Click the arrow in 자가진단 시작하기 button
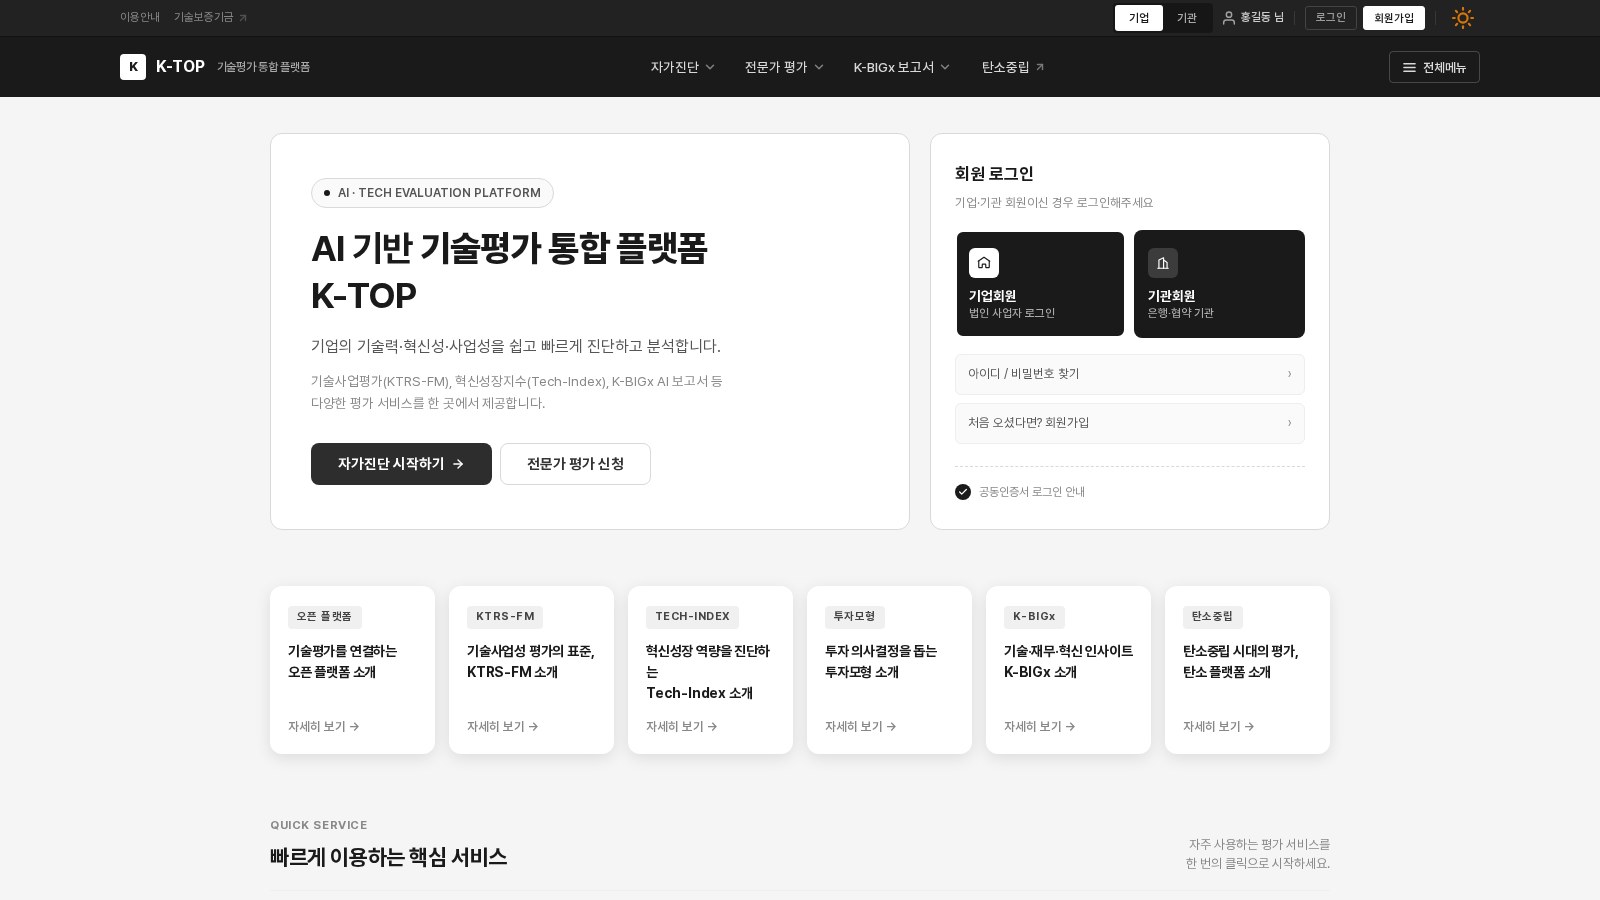Image resolution: width=1600 pixels, height=900 pixels. (458, 464)
